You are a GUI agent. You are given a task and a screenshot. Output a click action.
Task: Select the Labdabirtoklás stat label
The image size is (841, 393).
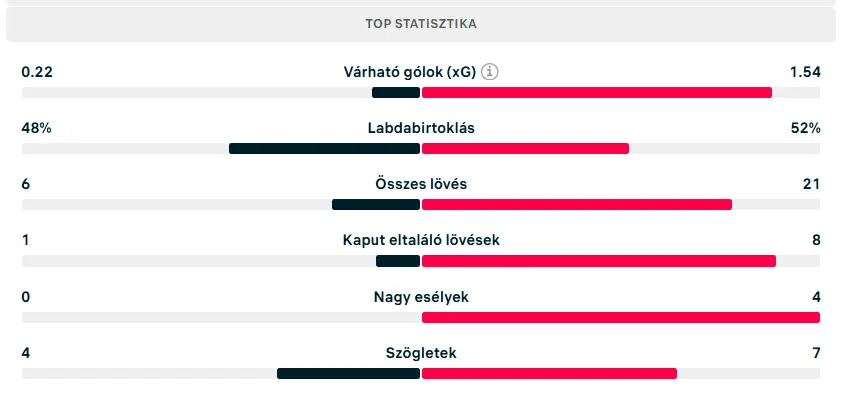tap(421, 128)
